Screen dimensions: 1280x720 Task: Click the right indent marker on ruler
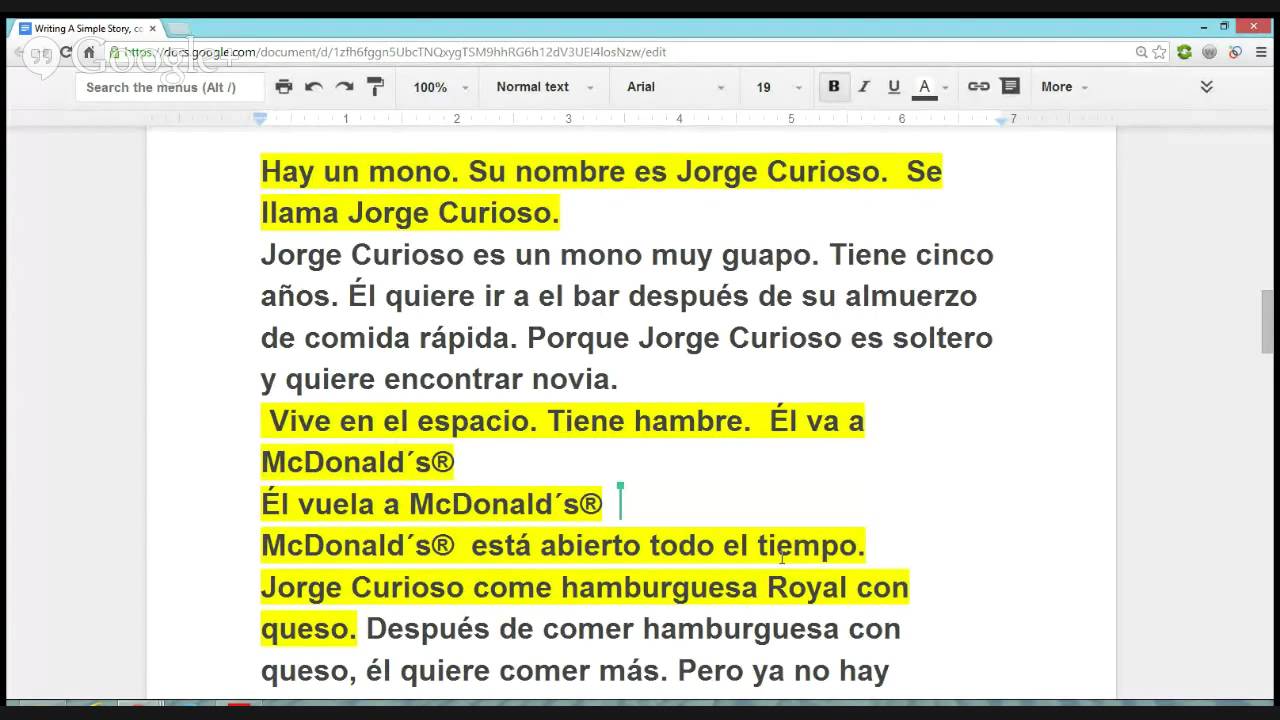click(1001, 120)
